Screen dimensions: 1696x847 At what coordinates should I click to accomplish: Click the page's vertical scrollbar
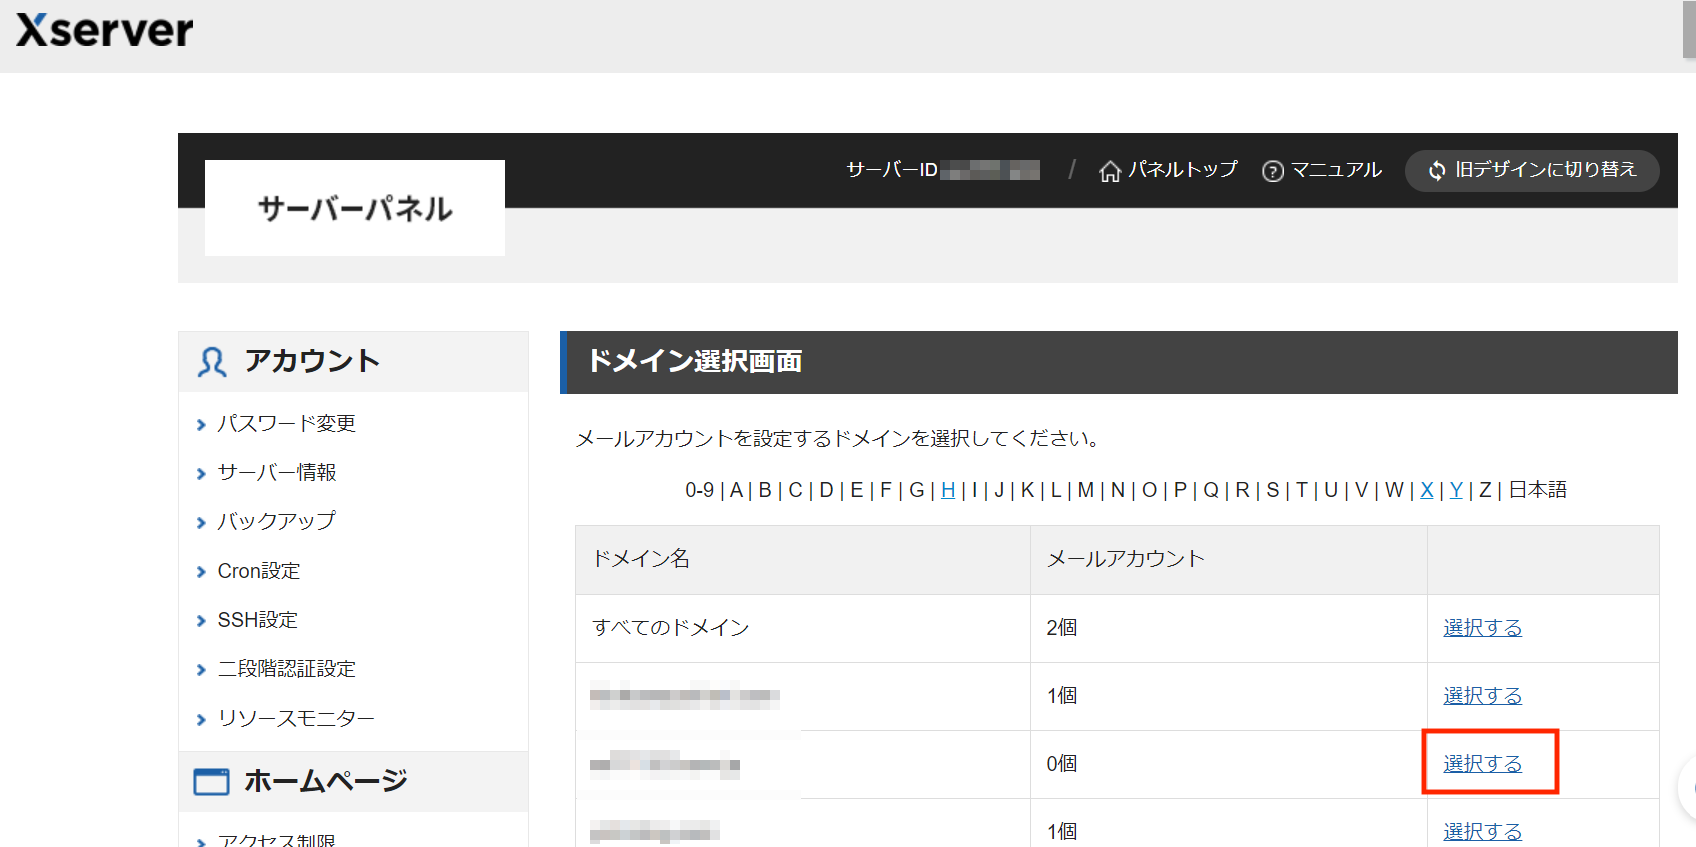click(x=1688, y=30)
